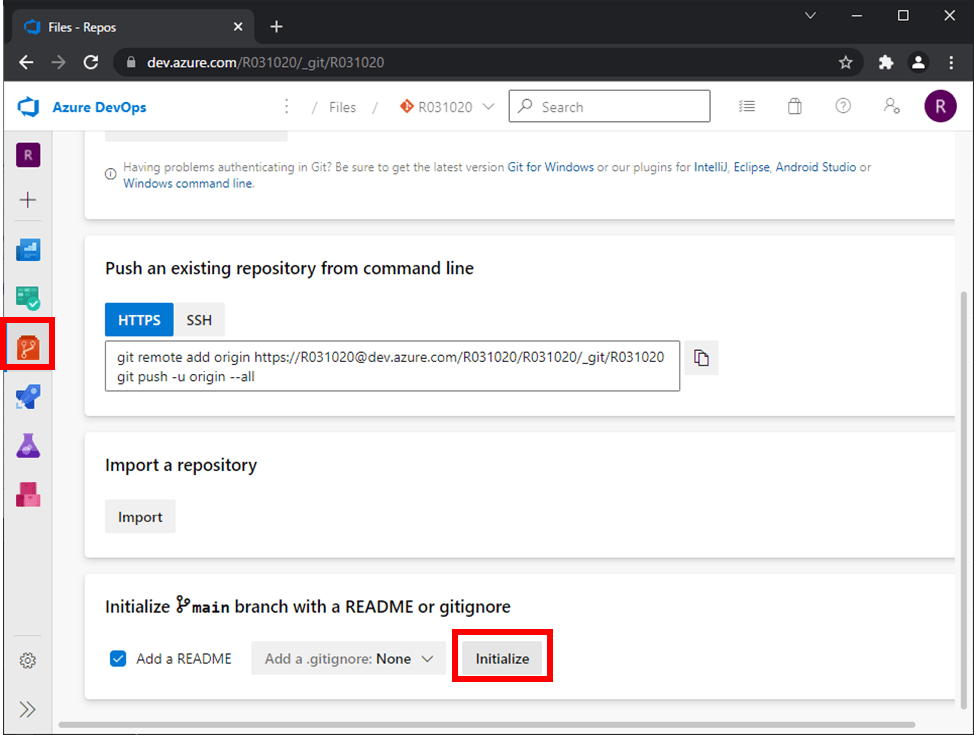Open Pipelines rocket icon in sidebar
Screen dimensions: 974x735
tap(28, 396)
